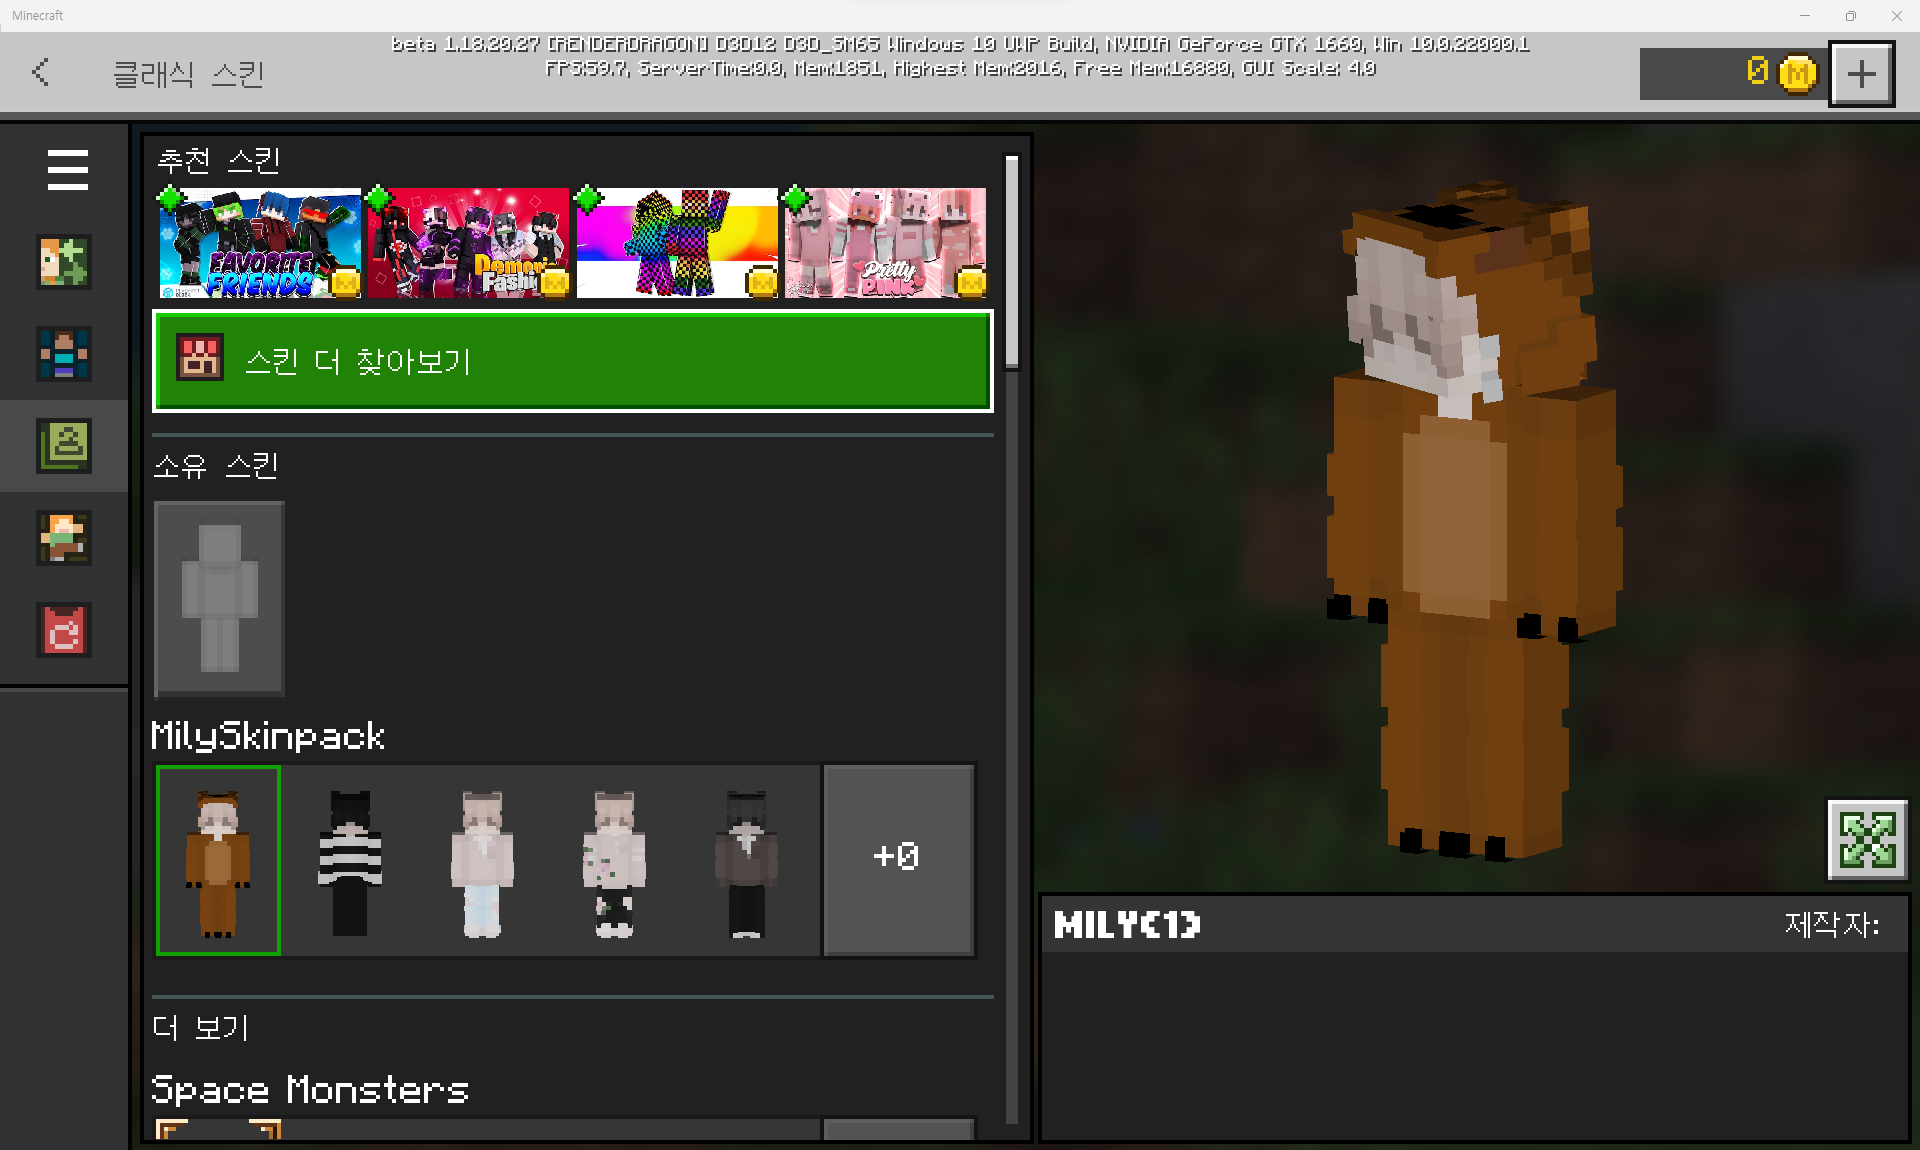Click the plus button to add coins

(1861, 73)
